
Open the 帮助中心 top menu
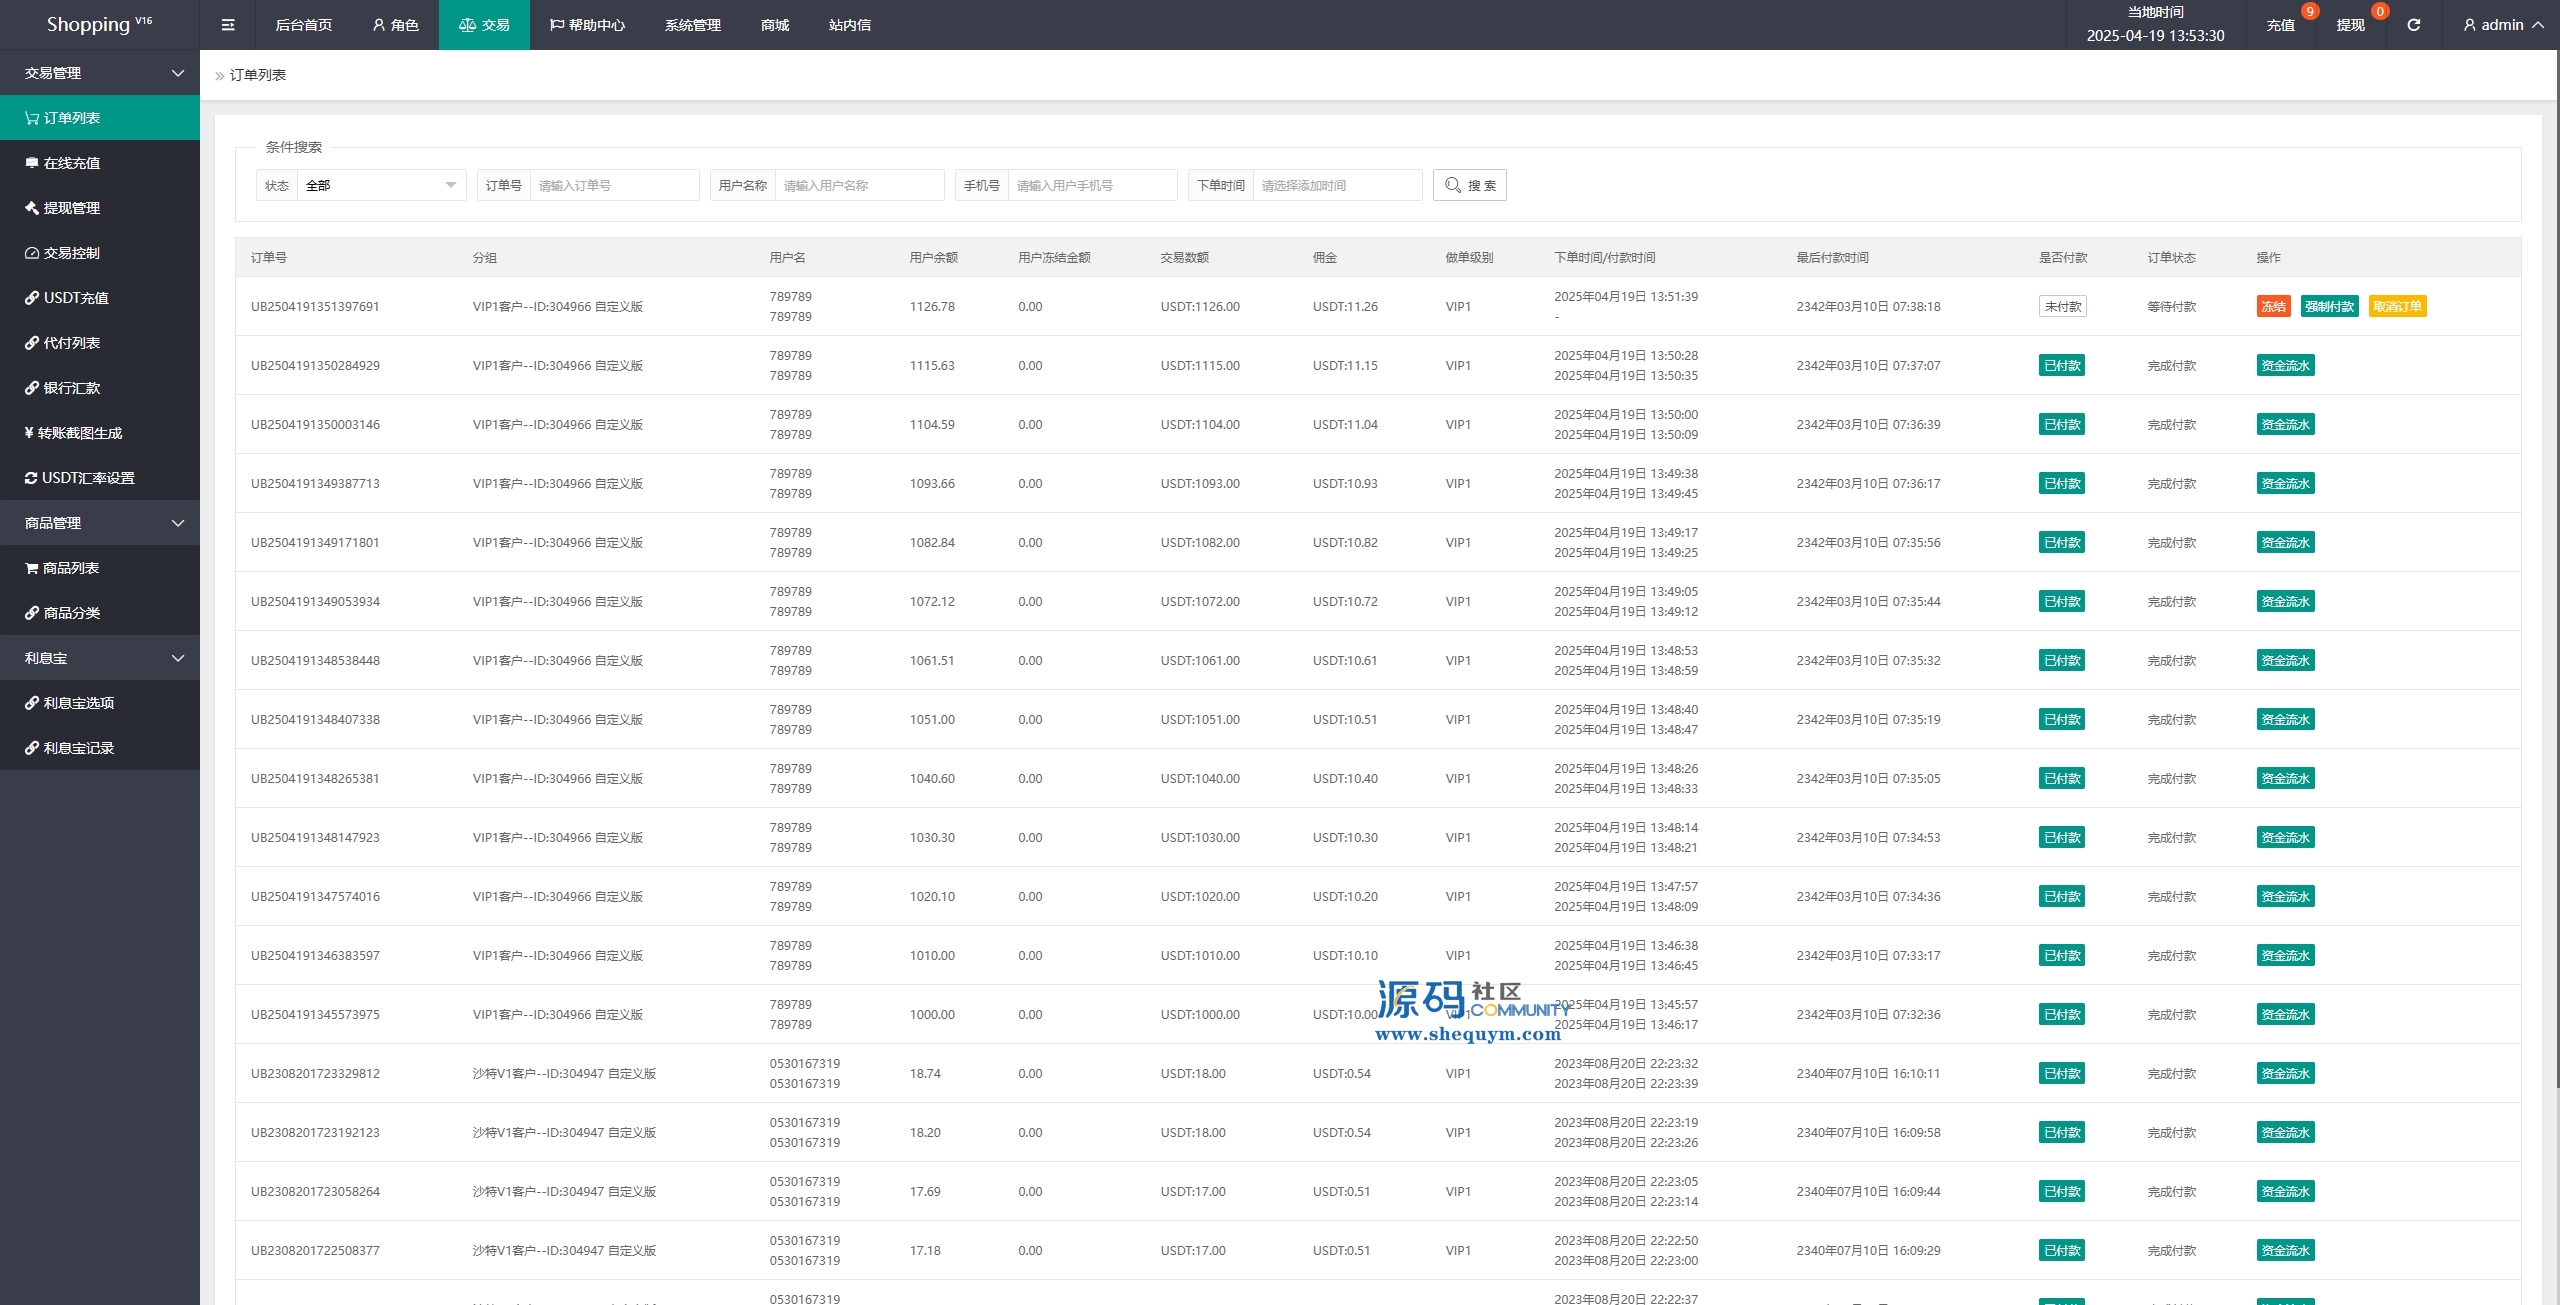587,25
